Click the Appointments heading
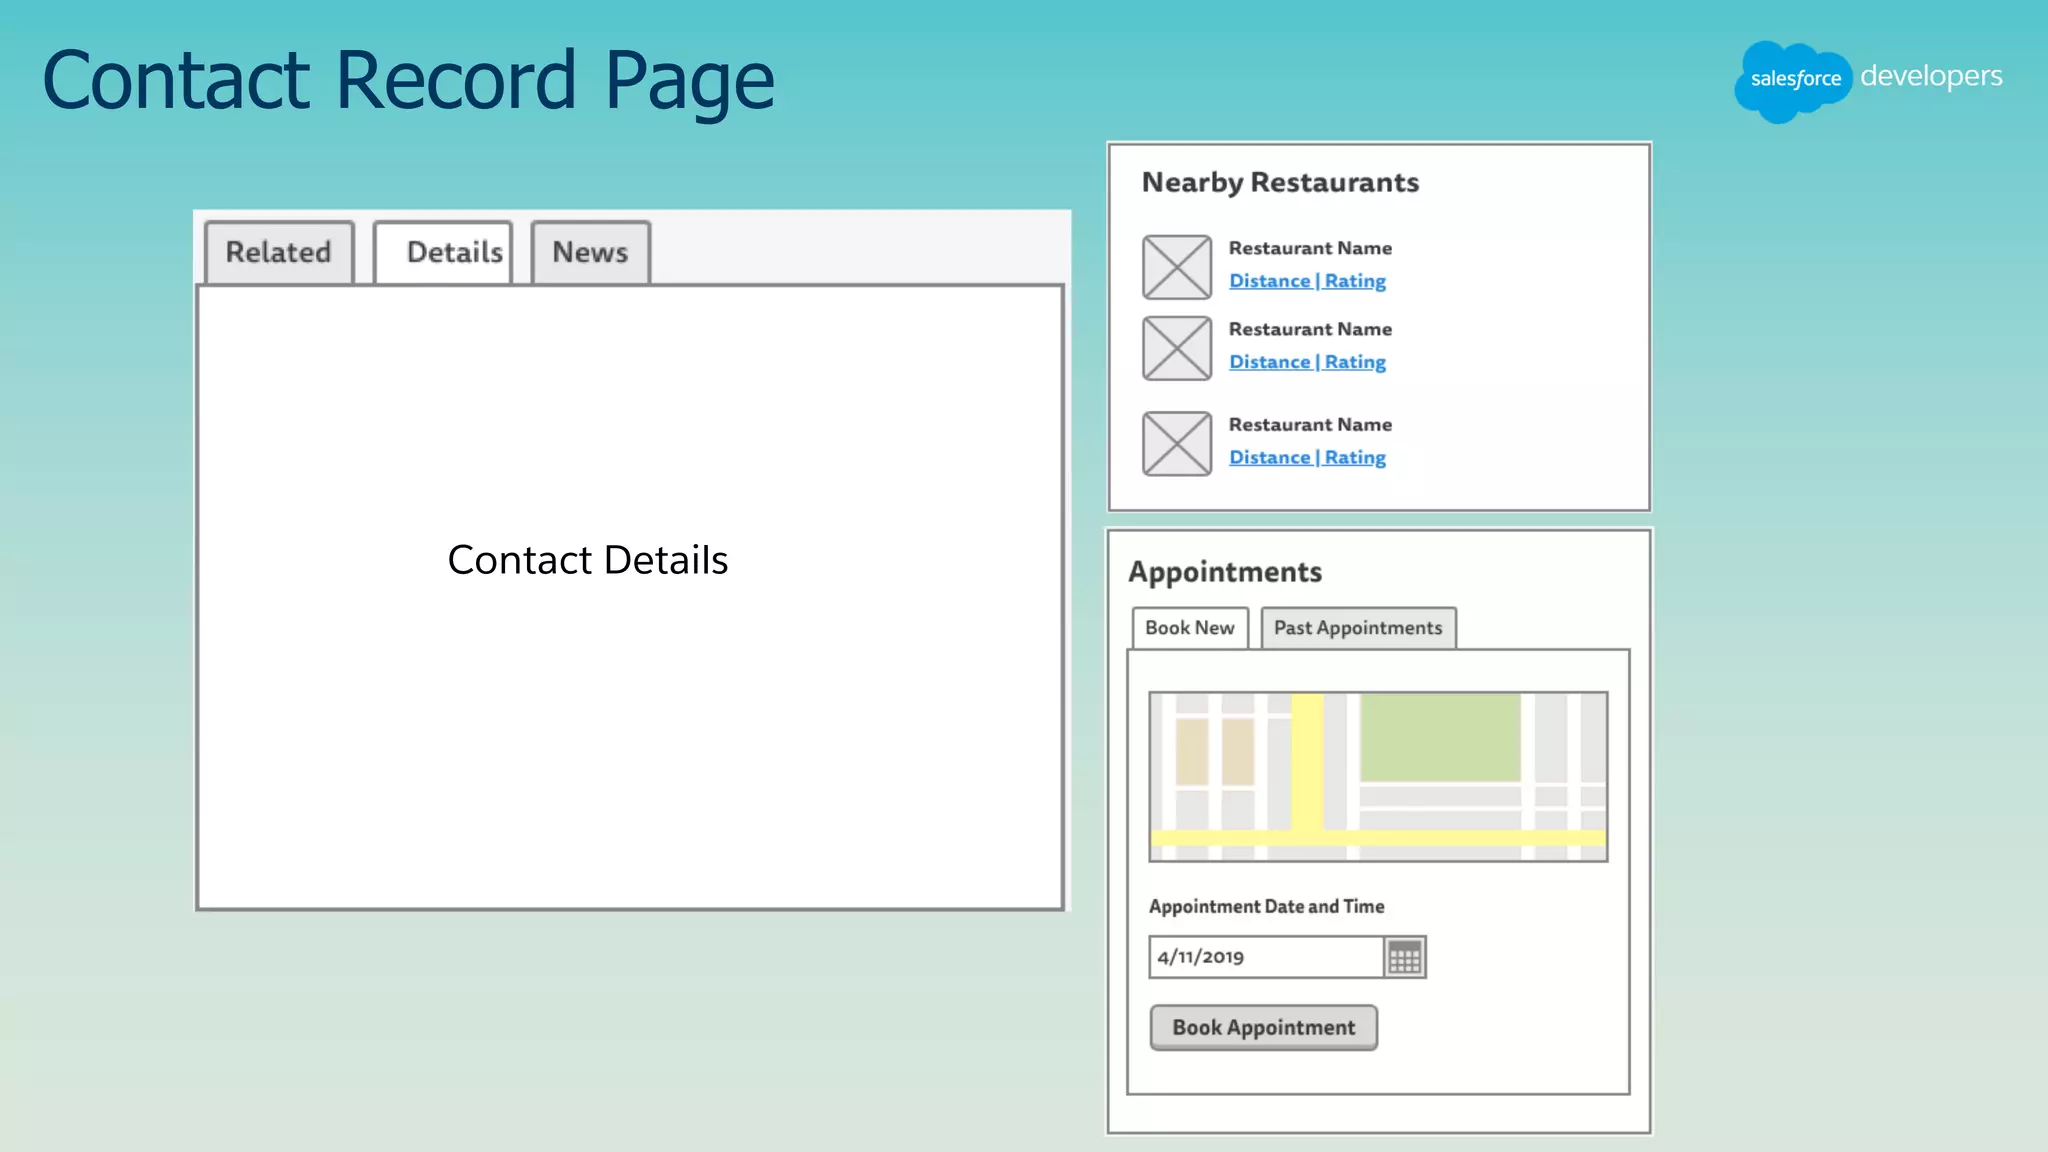Viewport: 2048px width, 1152px height. (x=1225, y=572)
